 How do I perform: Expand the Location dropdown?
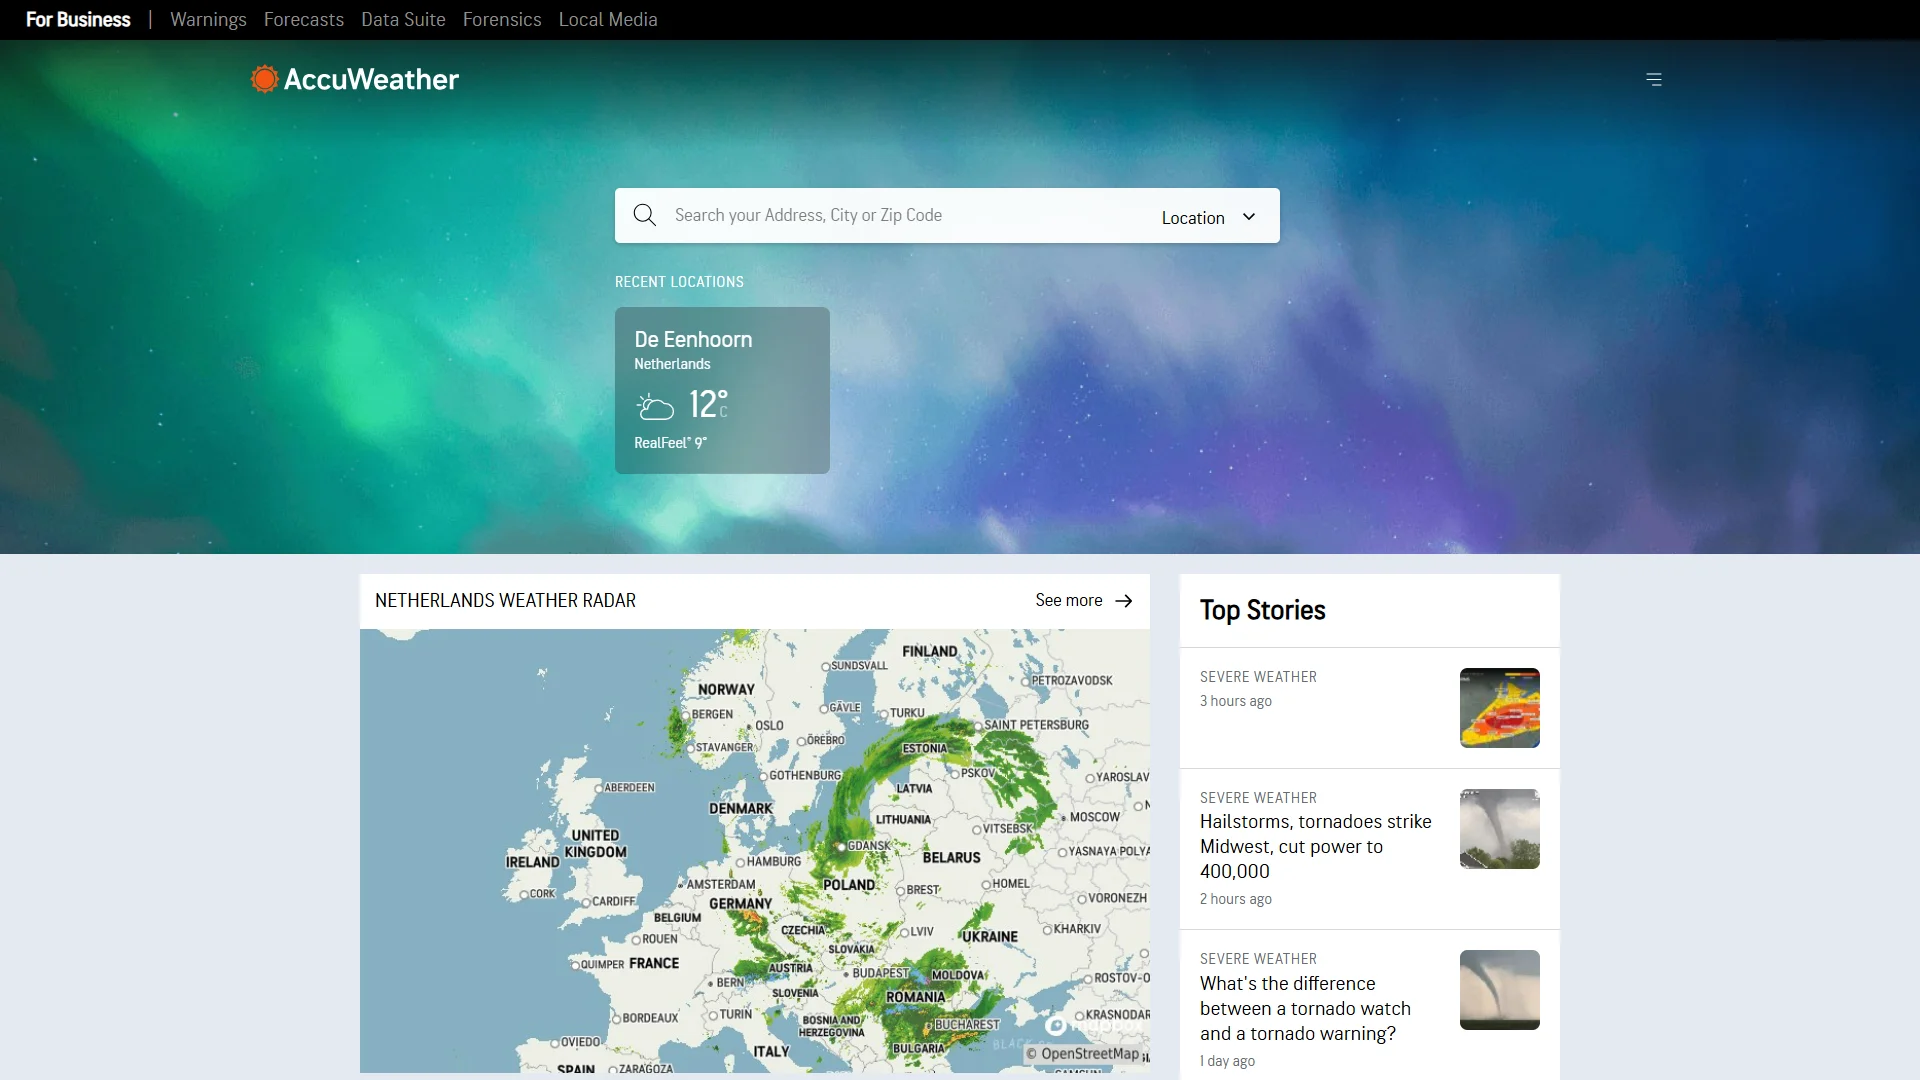[1208, 217]
